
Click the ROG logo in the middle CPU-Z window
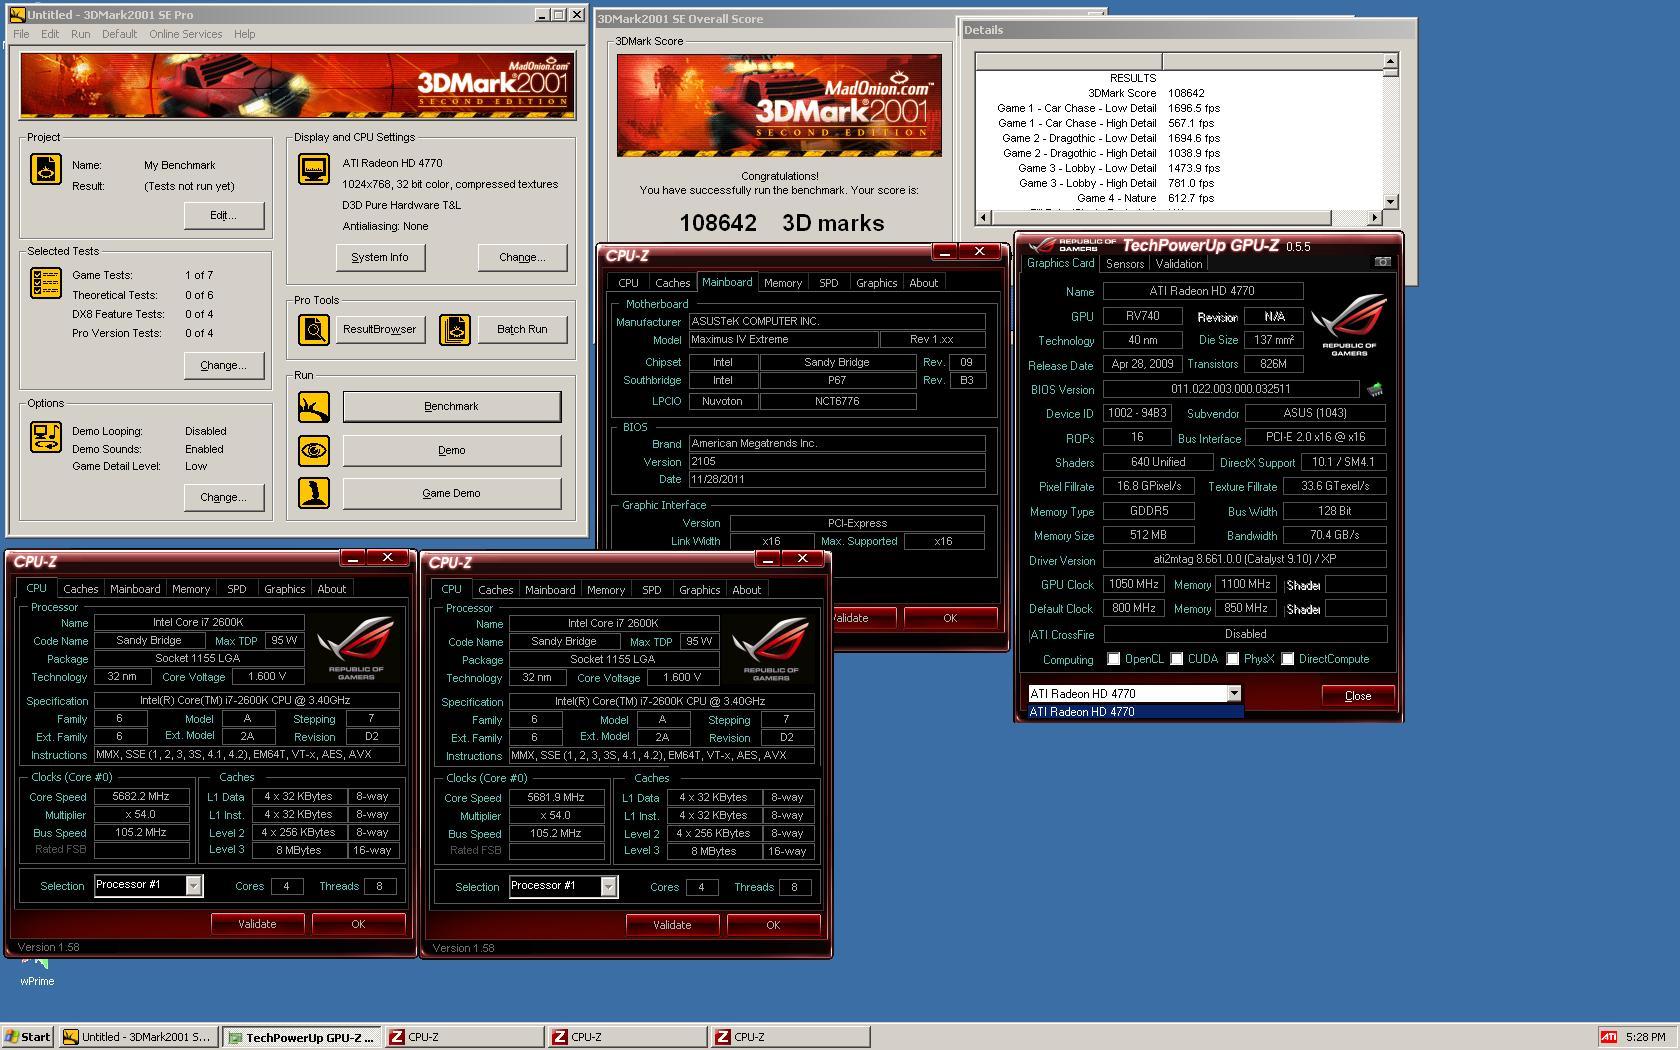point(771,650)
